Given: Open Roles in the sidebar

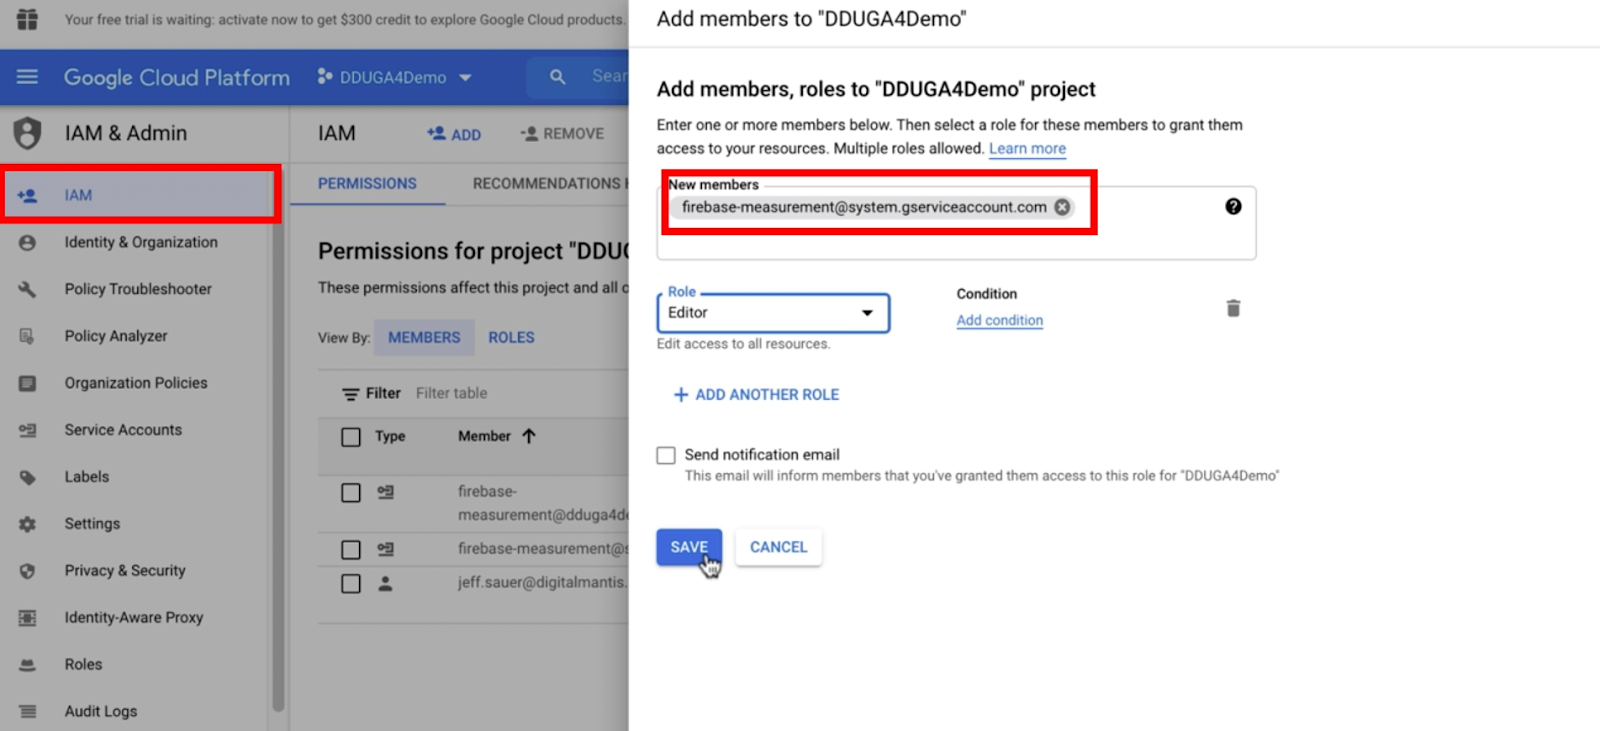Looking at the screenshot, I should click(x=136, y=665).
